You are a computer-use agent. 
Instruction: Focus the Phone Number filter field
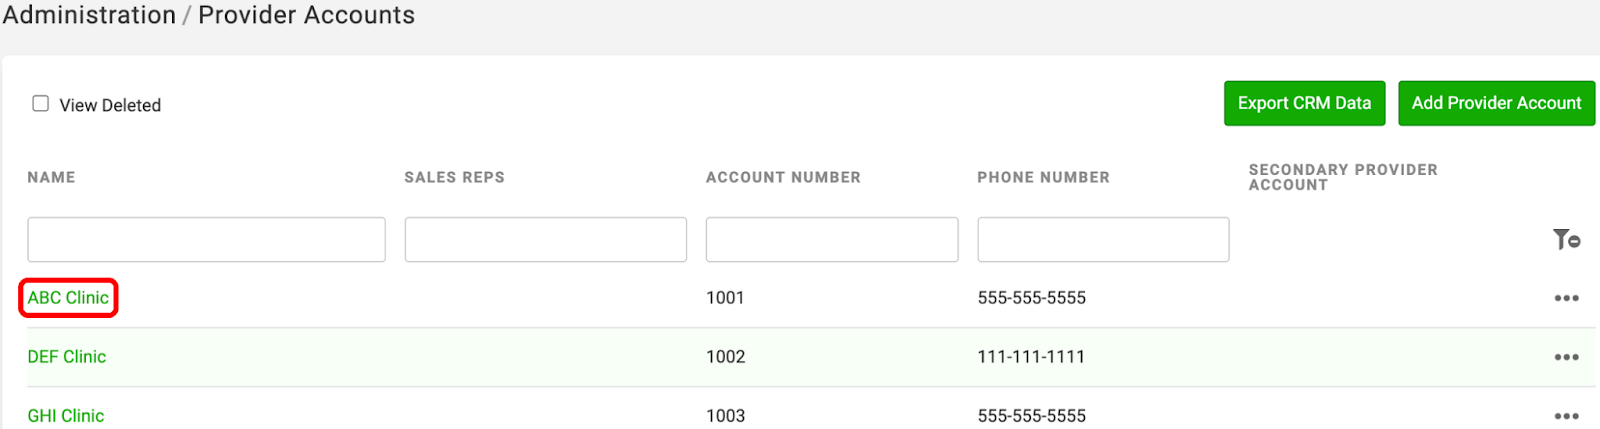[x=1103, y=240]
